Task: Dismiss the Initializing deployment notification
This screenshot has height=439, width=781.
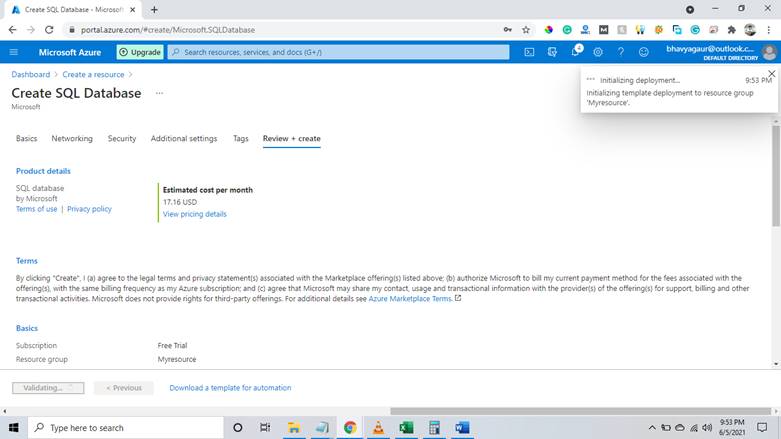Action: tap(772, 74)
